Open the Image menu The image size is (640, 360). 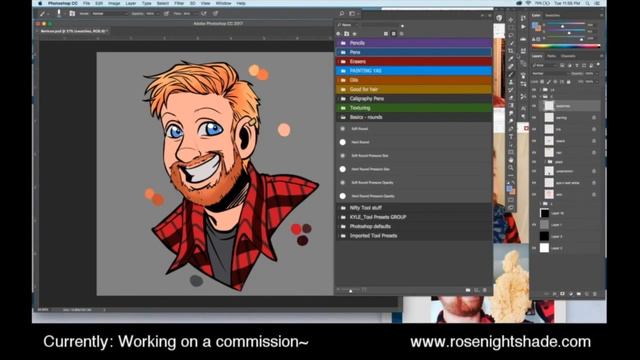click(x=114, y=3)
